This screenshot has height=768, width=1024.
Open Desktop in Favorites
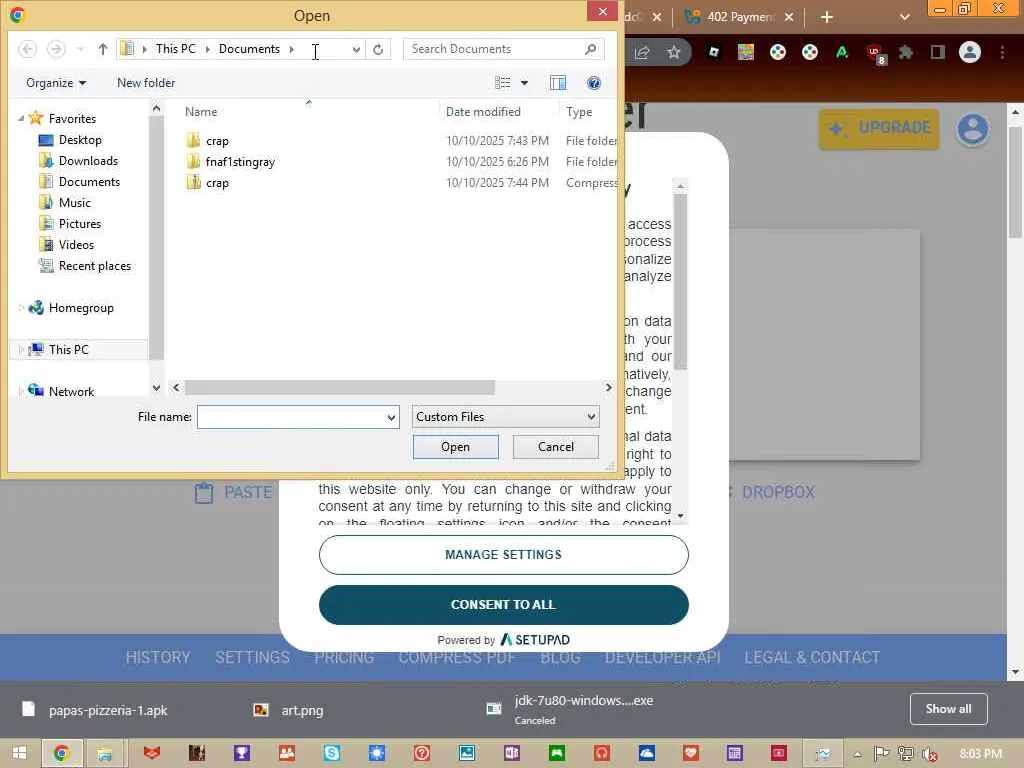(x=80, y=140)
